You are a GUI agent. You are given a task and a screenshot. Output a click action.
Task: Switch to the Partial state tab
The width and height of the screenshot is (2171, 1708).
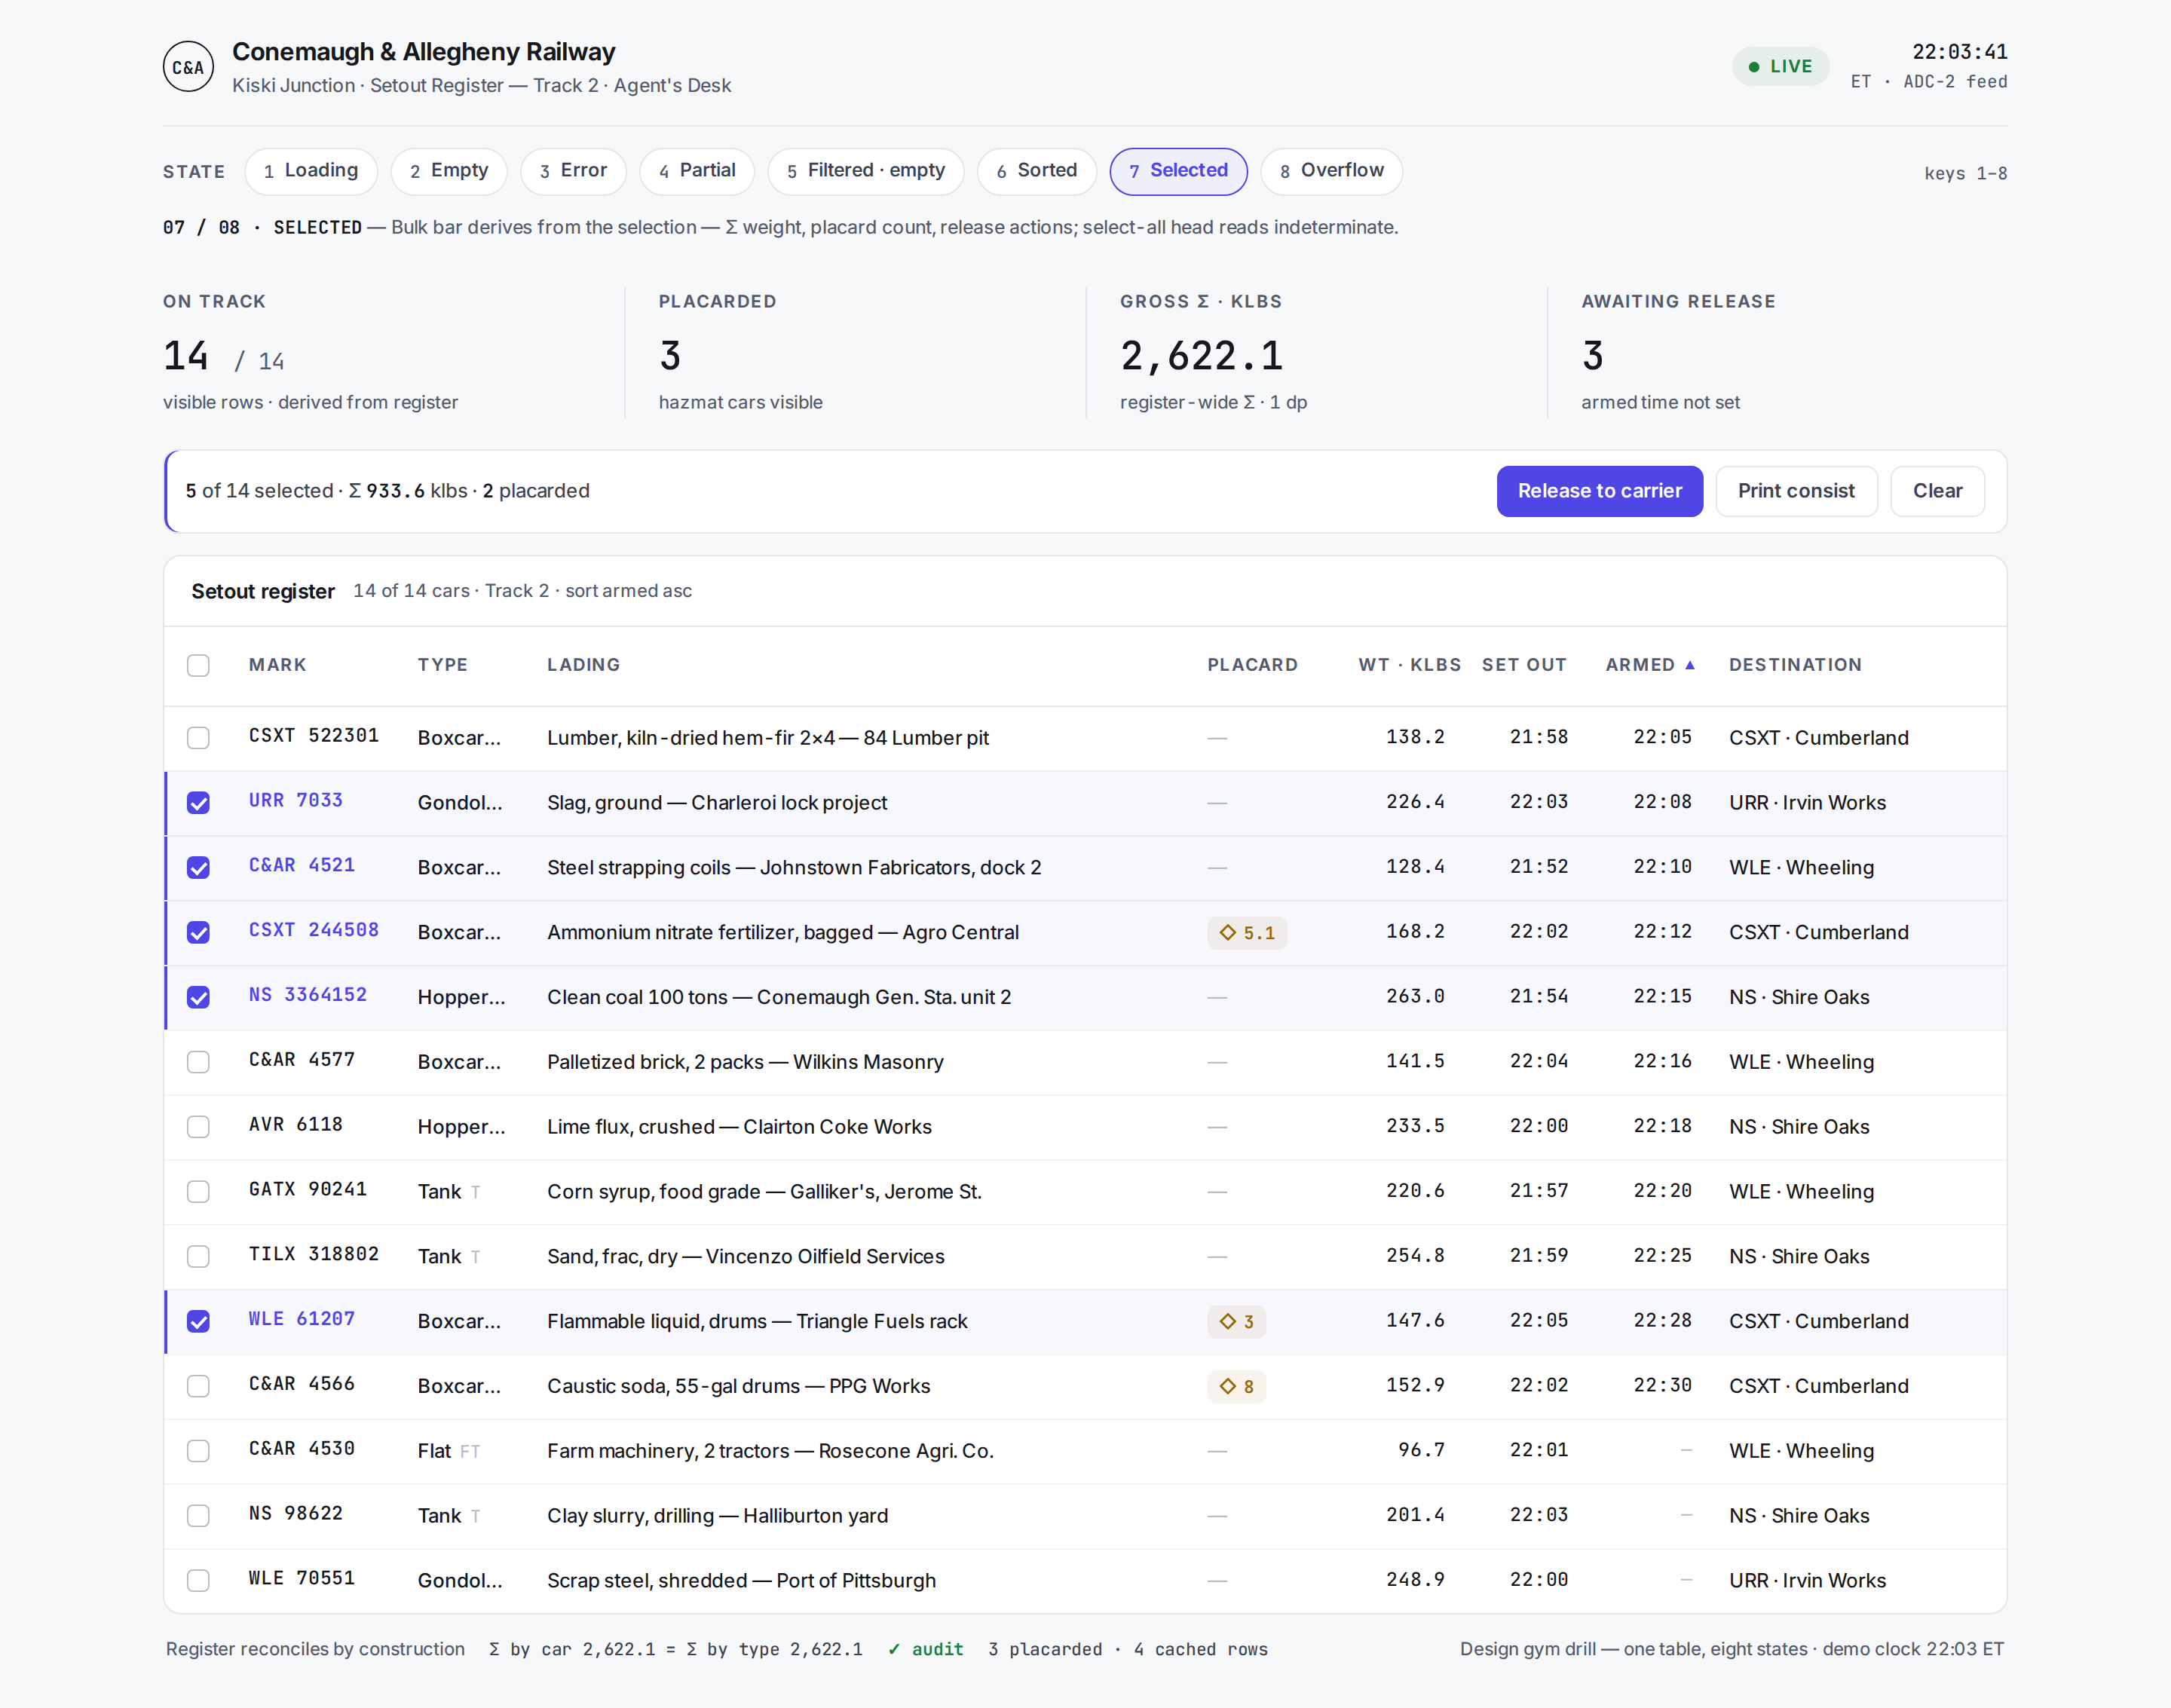697,171
